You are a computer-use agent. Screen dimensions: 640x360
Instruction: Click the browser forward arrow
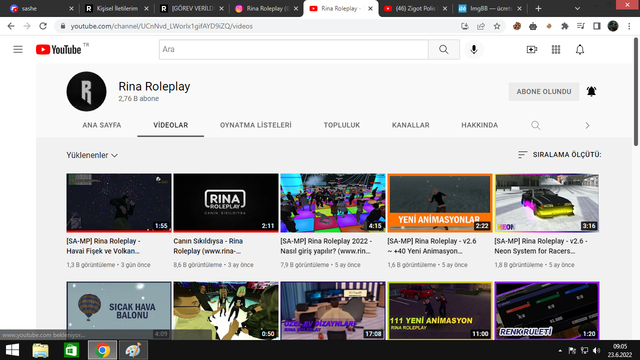point(27,26)
